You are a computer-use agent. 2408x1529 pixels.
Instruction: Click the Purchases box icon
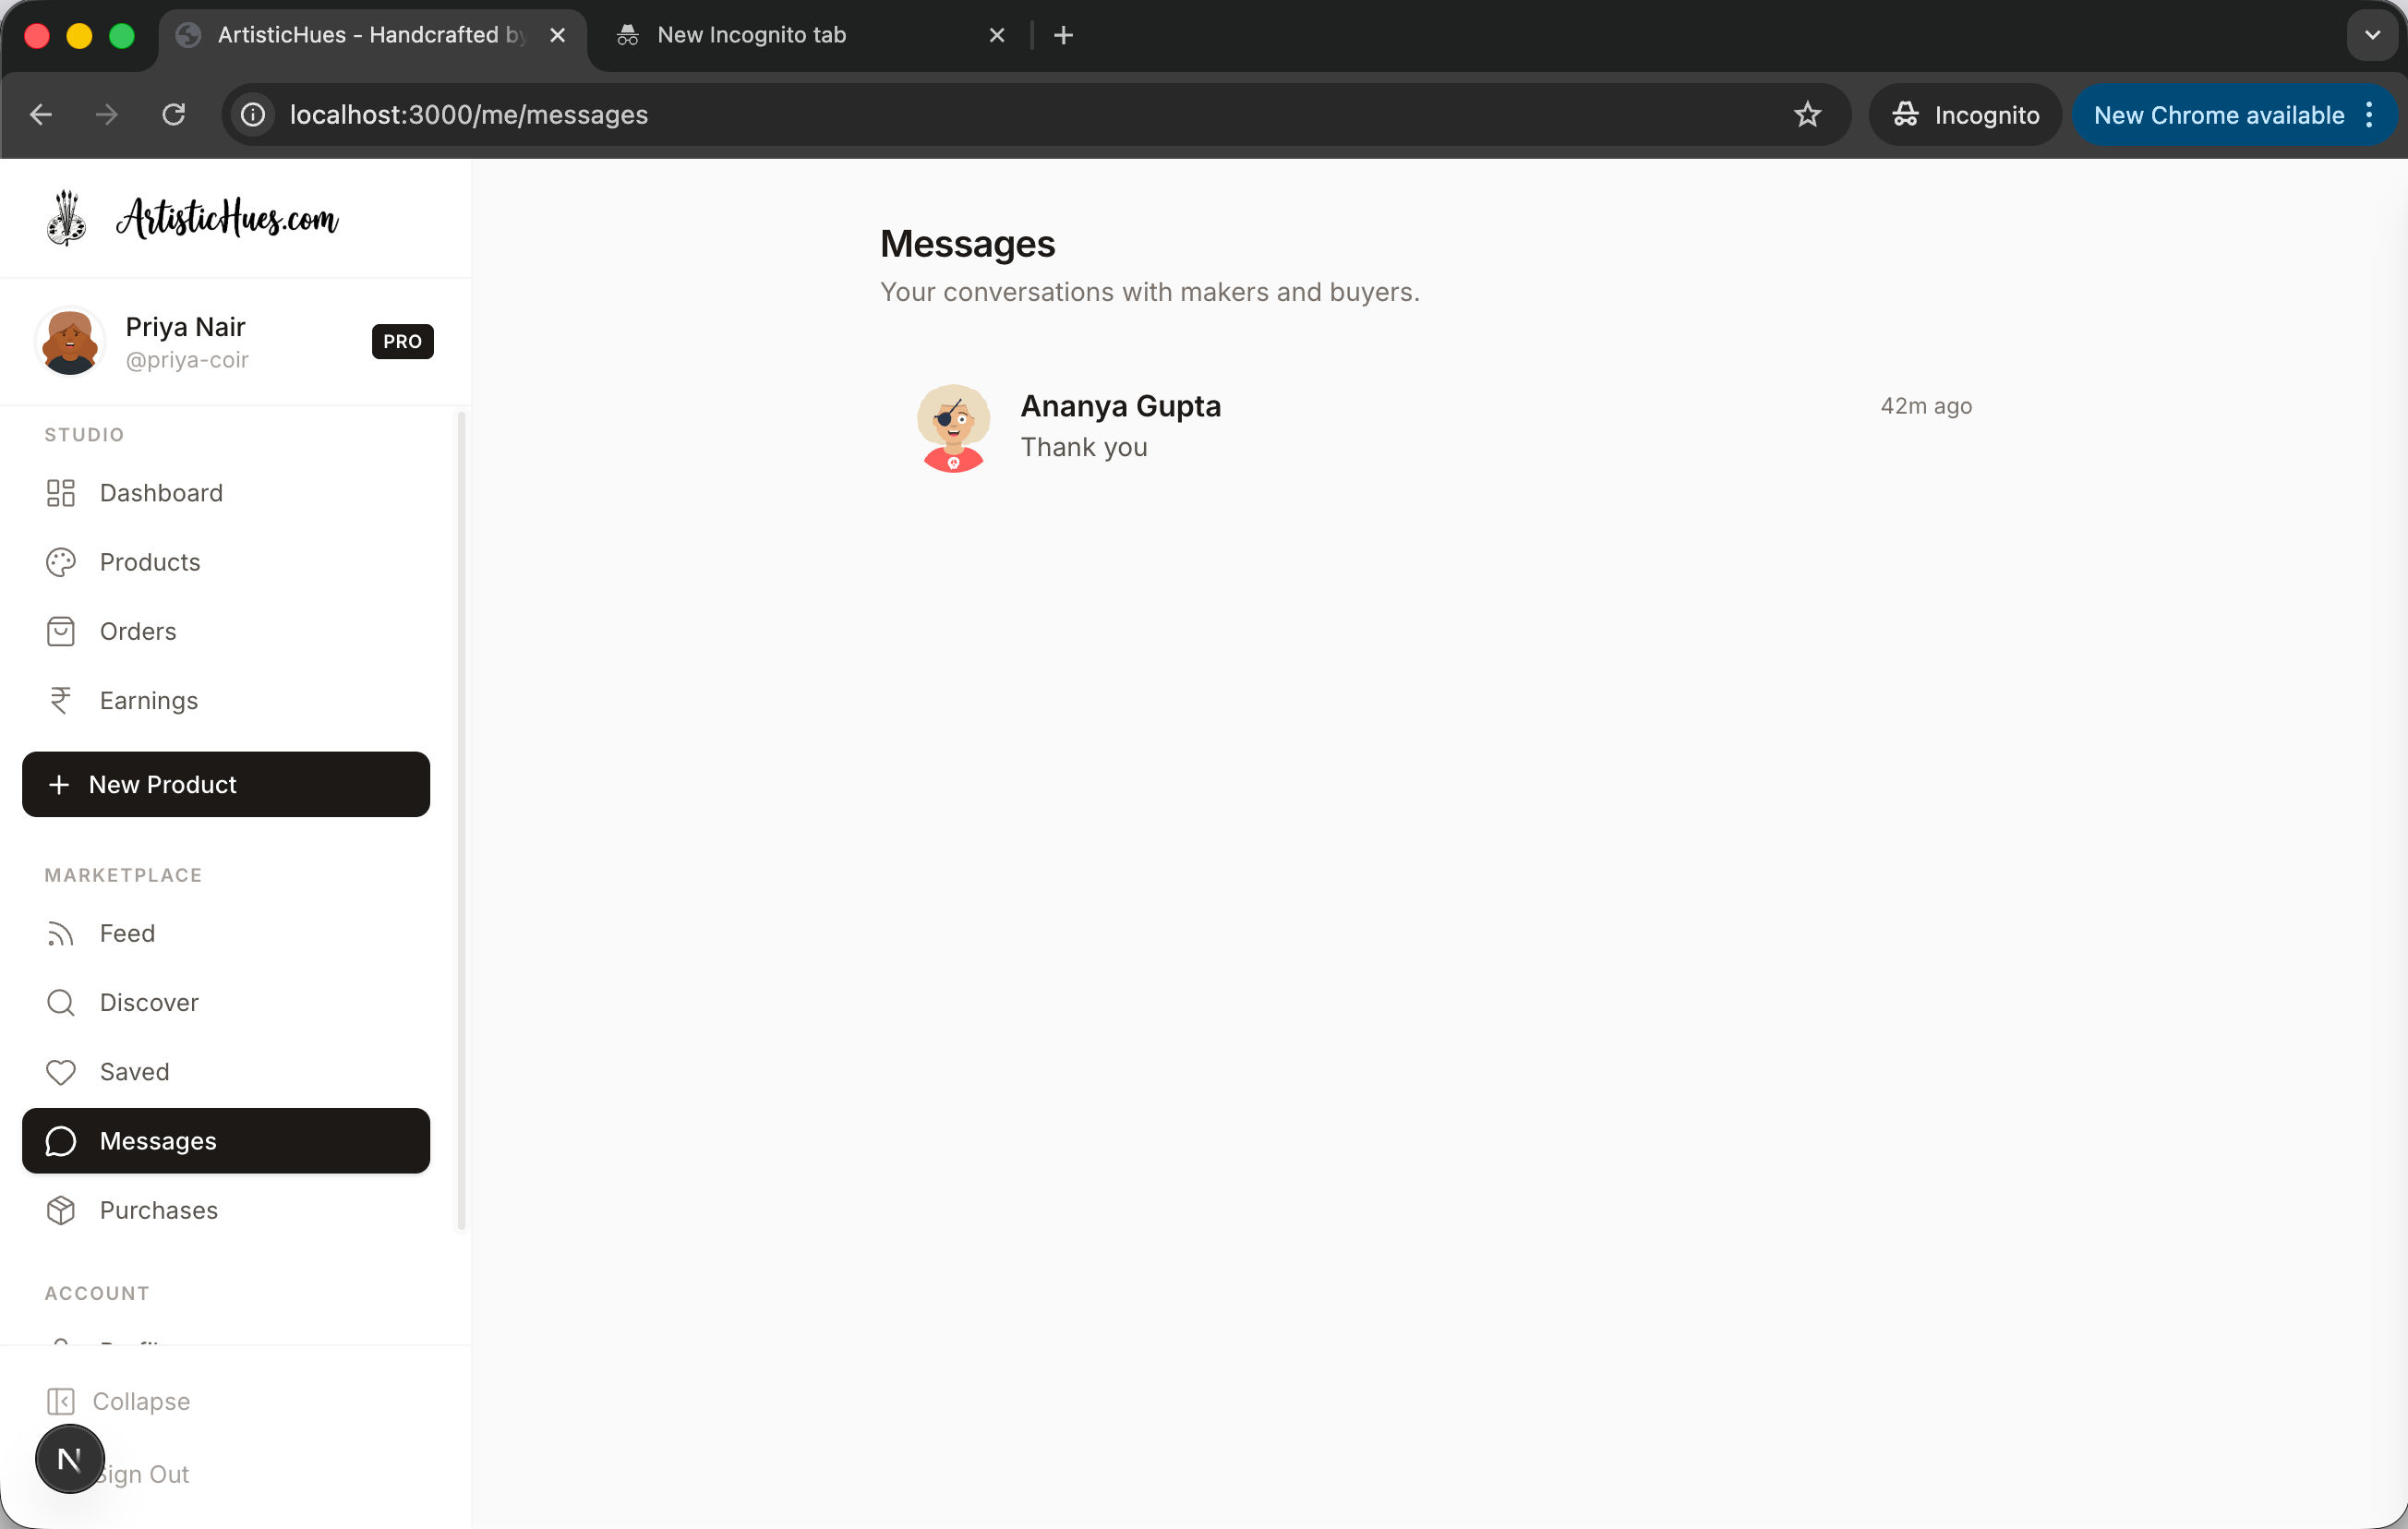[x=61, y=1210]
